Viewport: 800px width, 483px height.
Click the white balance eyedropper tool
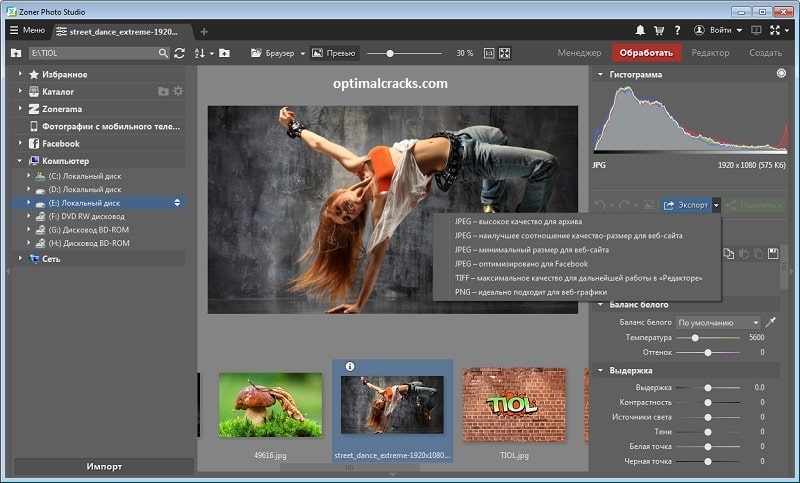pos(771,322)
